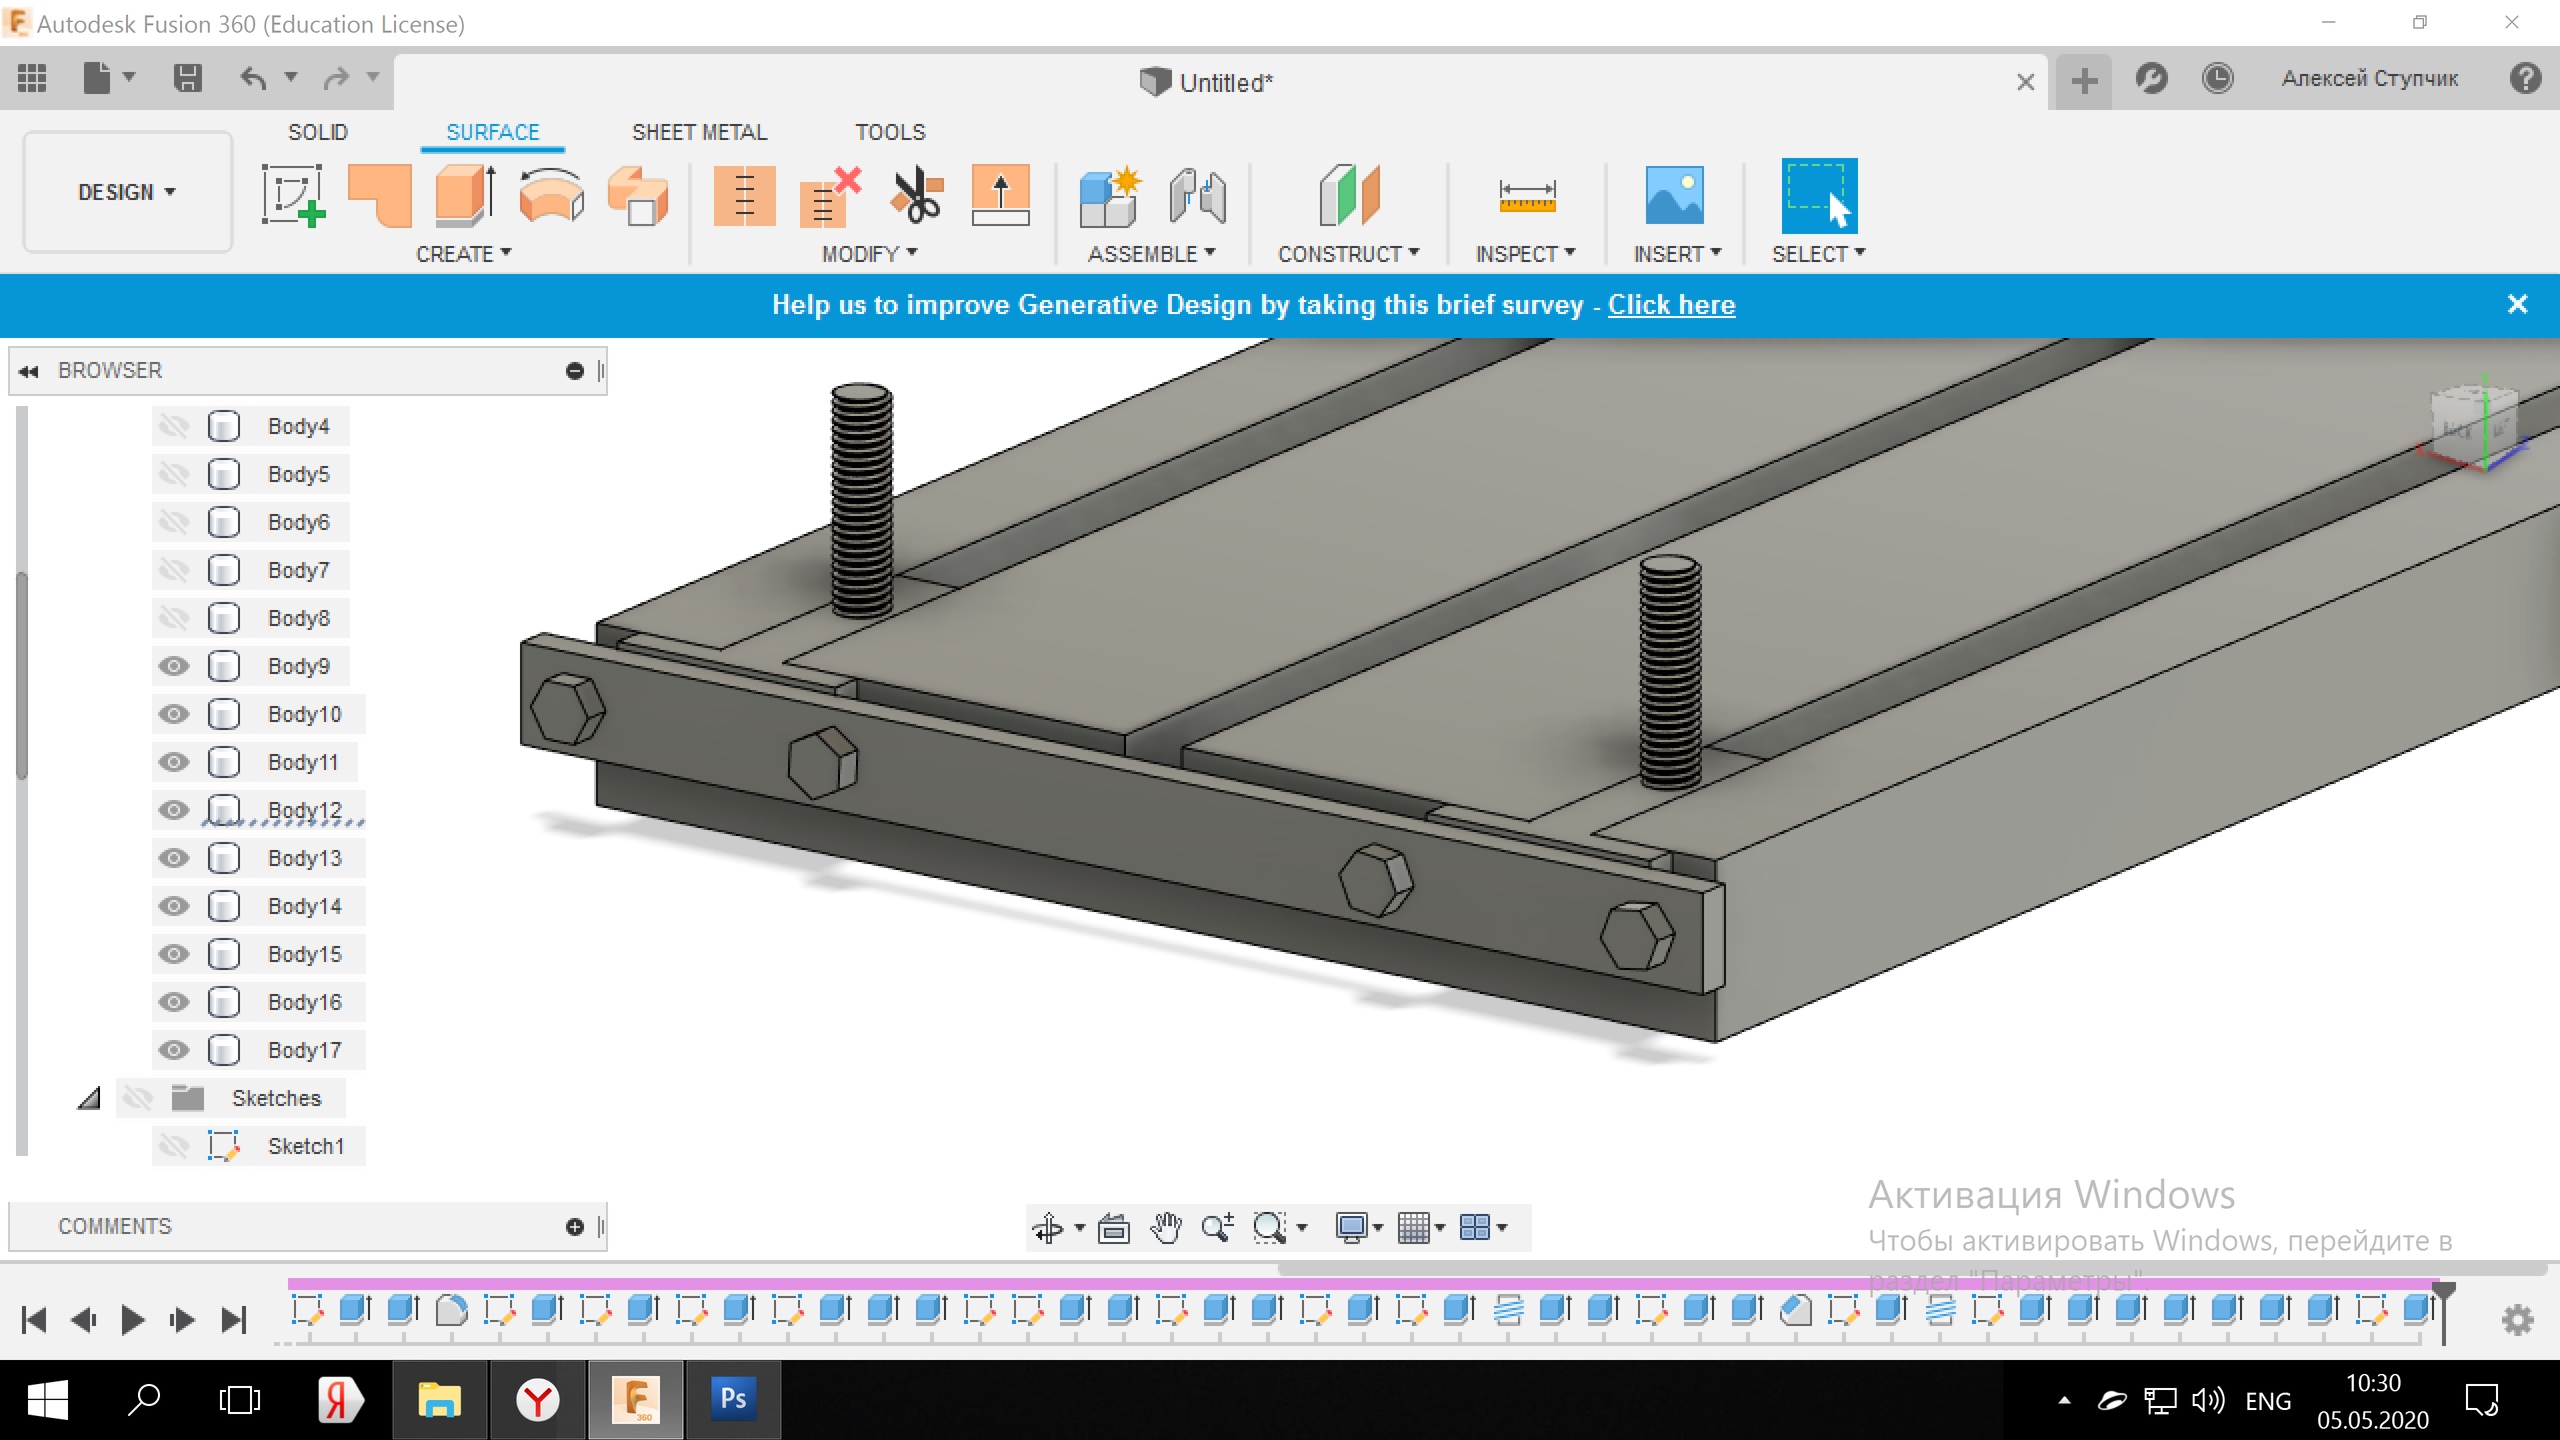Image resolution: width=2560 pixels, height=1440 pixels.
Task: Collapse the Sketches folder
Action: pyautogui.click(x=89, y=1098)
